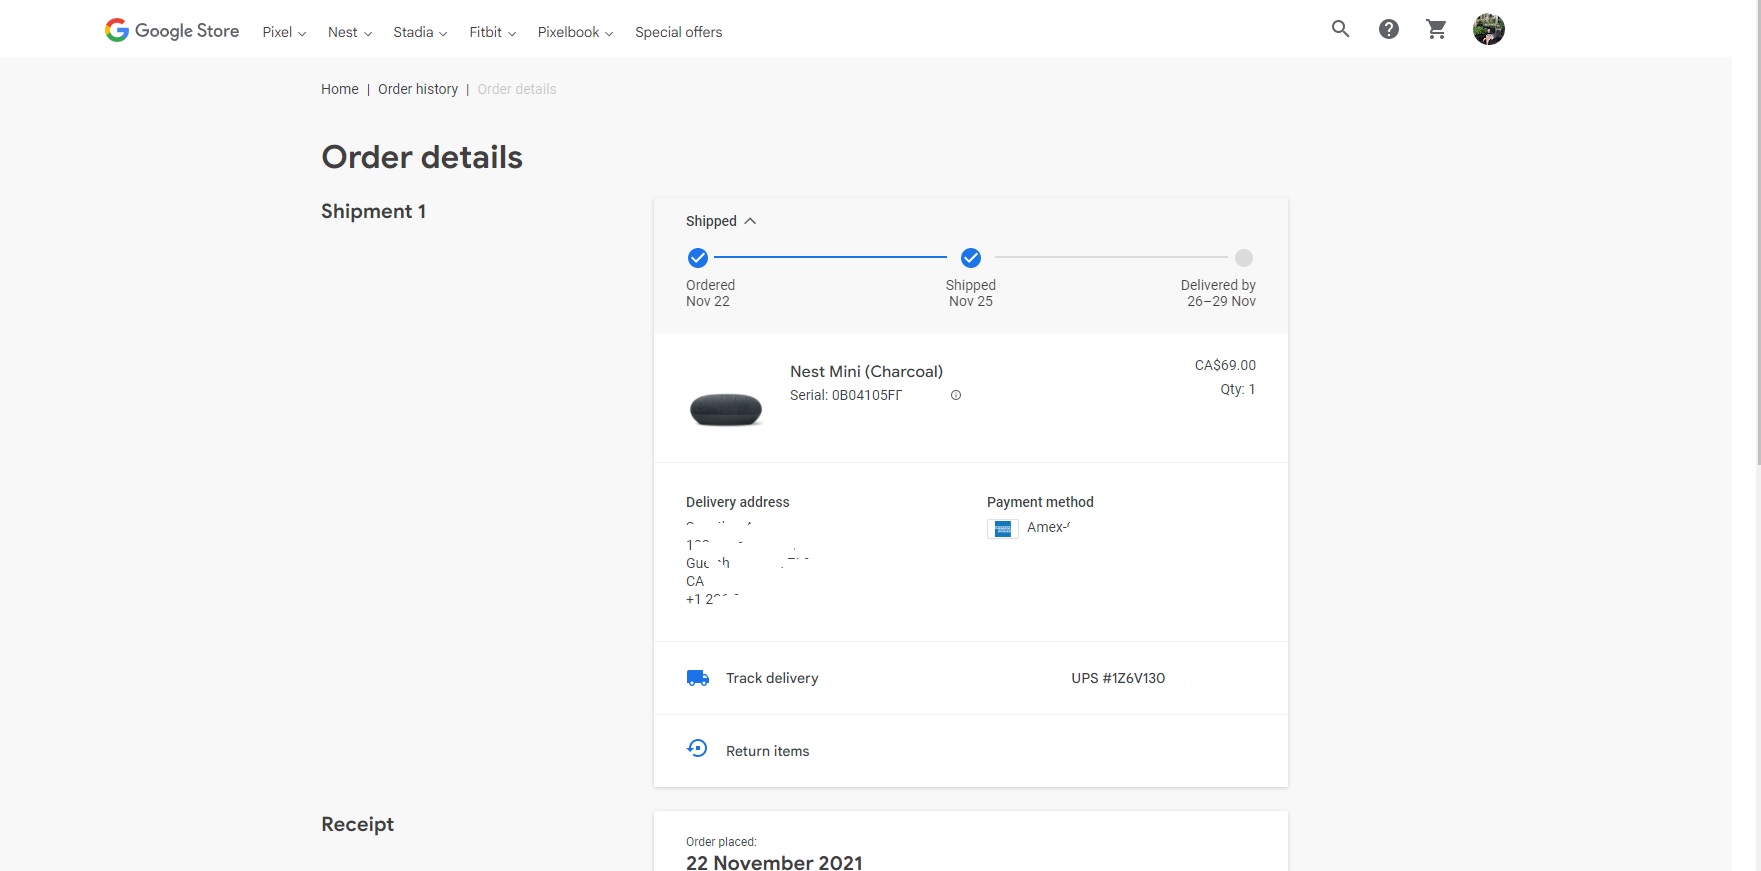Image resolution: width=1761 pixels, height=871 pixels.
Task: Click the Ordered Nov 22 label
Action: click(x=710, y=293)
